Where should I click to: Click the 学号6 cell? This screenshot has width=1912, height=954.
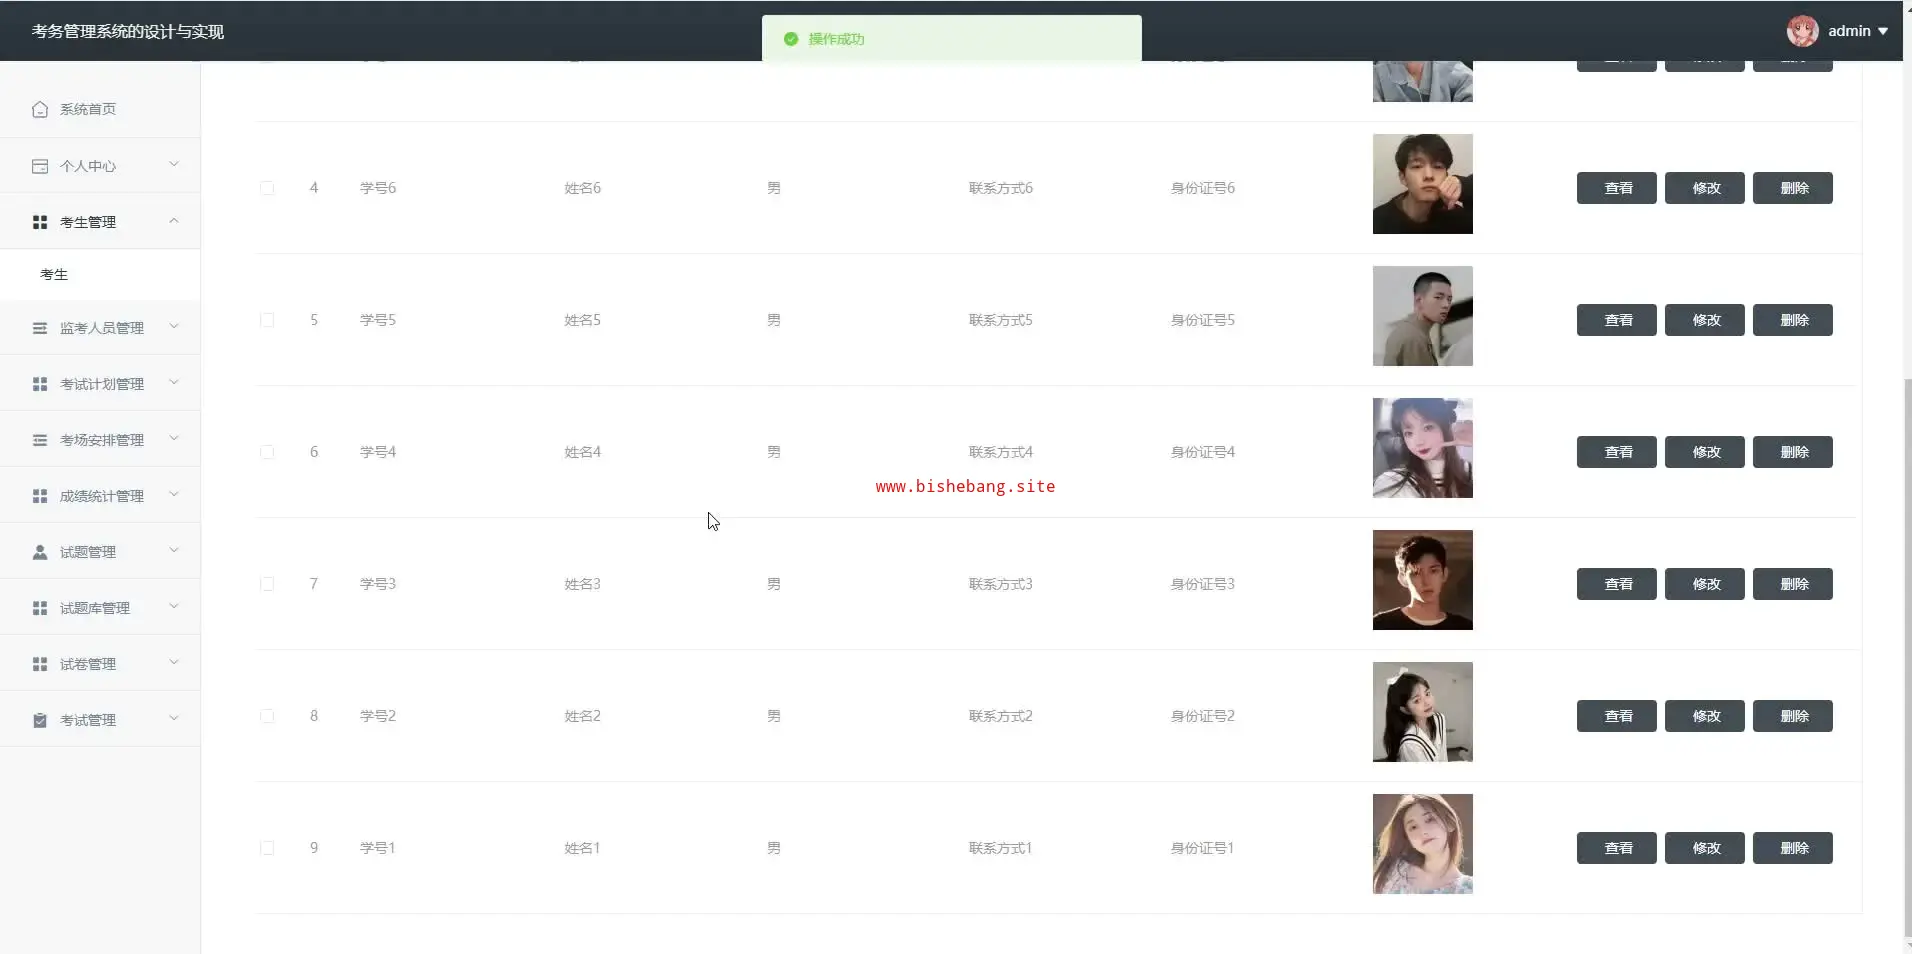point(378,188)
